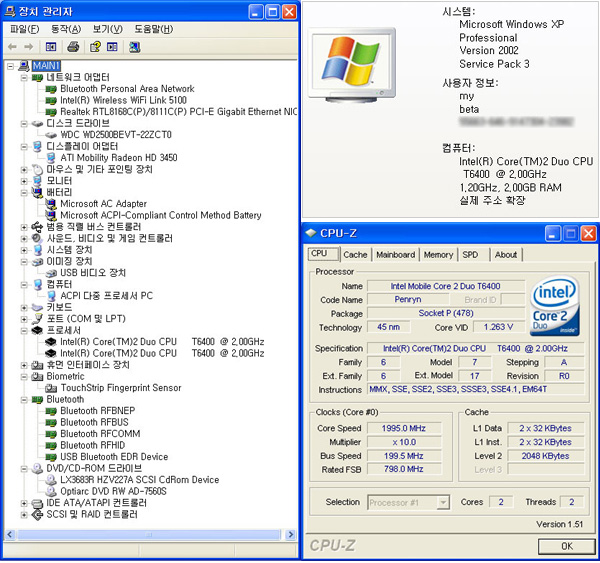600x563 pixels.
Task: Click the OK button in CPU-Z
Action: coord(566,546)
